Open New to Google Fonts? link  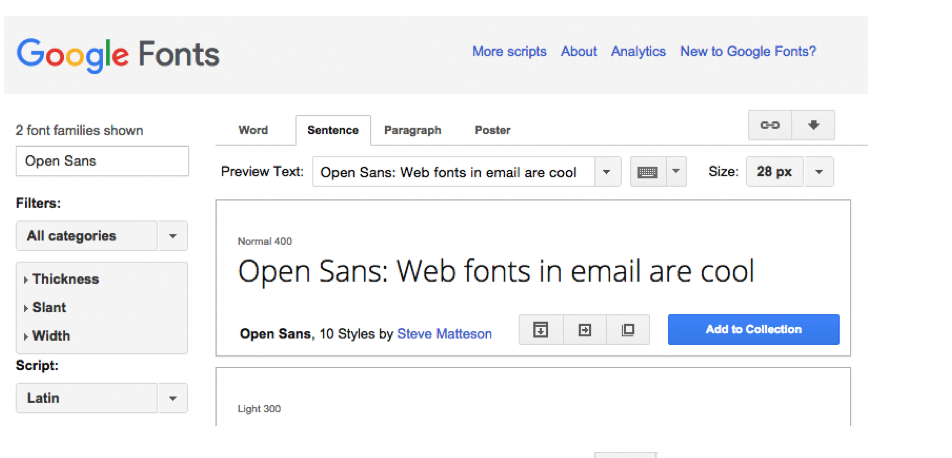748,52
